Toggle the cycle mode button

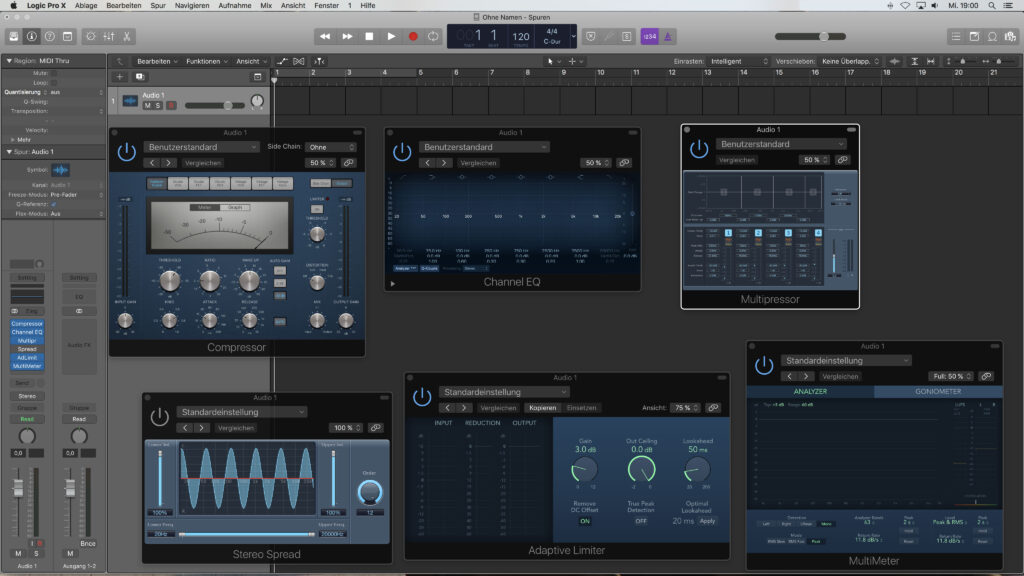click(433, 37)
